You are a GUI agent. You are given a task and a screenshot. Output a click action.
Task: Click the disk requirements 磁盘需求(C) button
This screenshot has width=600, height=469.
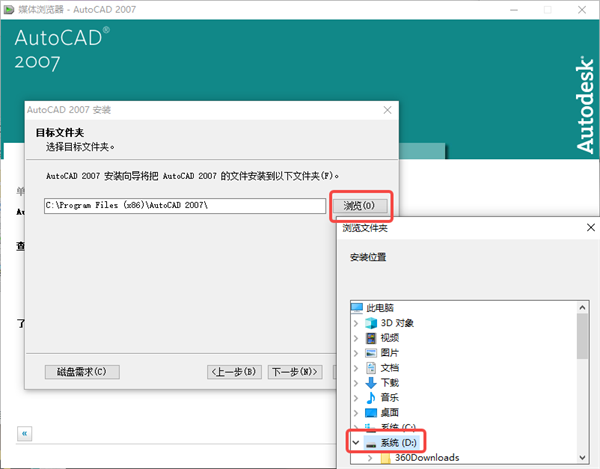[x=82, y=372]
